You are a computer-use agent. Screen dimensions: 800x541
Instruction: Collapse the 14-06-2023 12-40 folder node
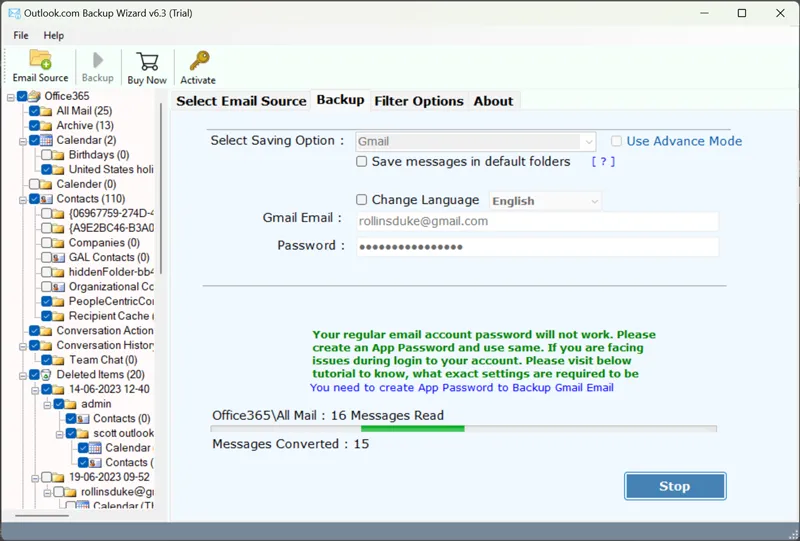click(x=35, y=390)
